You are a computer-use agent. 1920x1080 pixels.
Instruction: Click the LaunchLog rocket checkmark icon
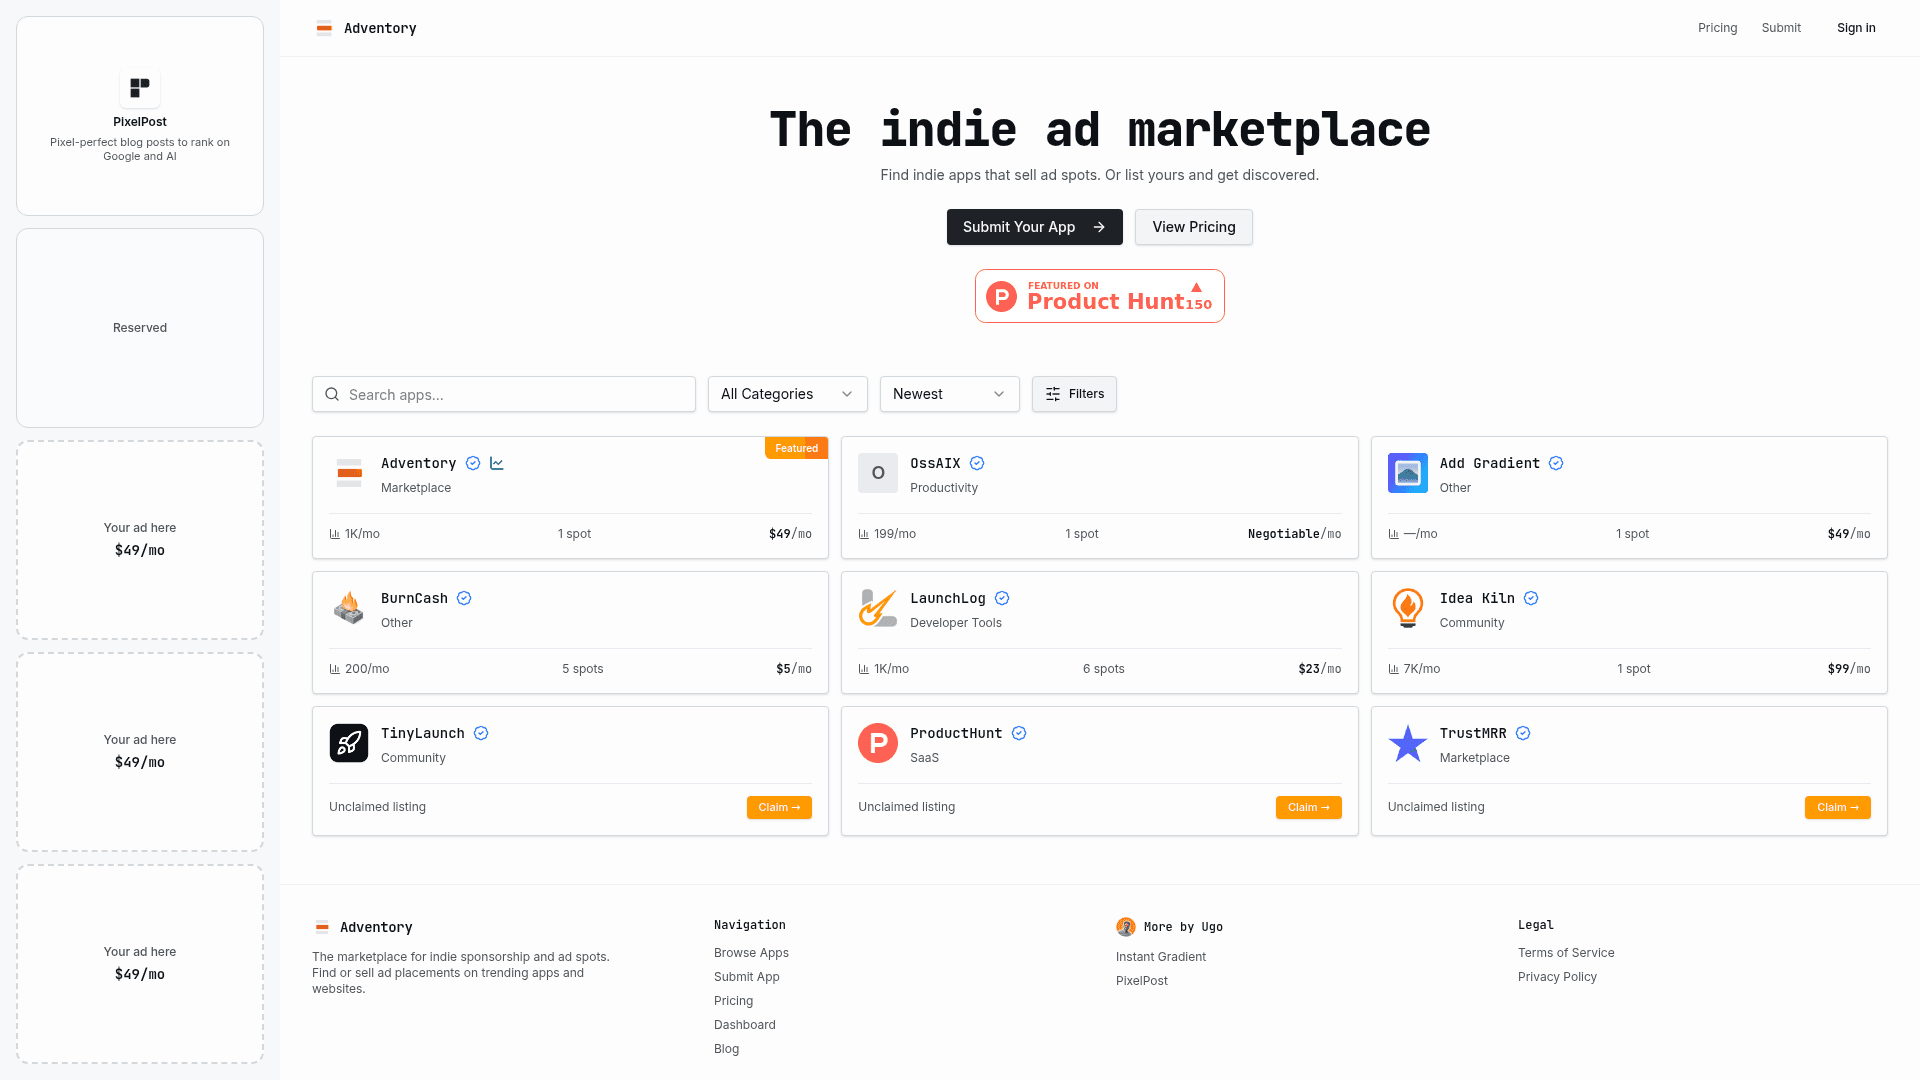878,608
